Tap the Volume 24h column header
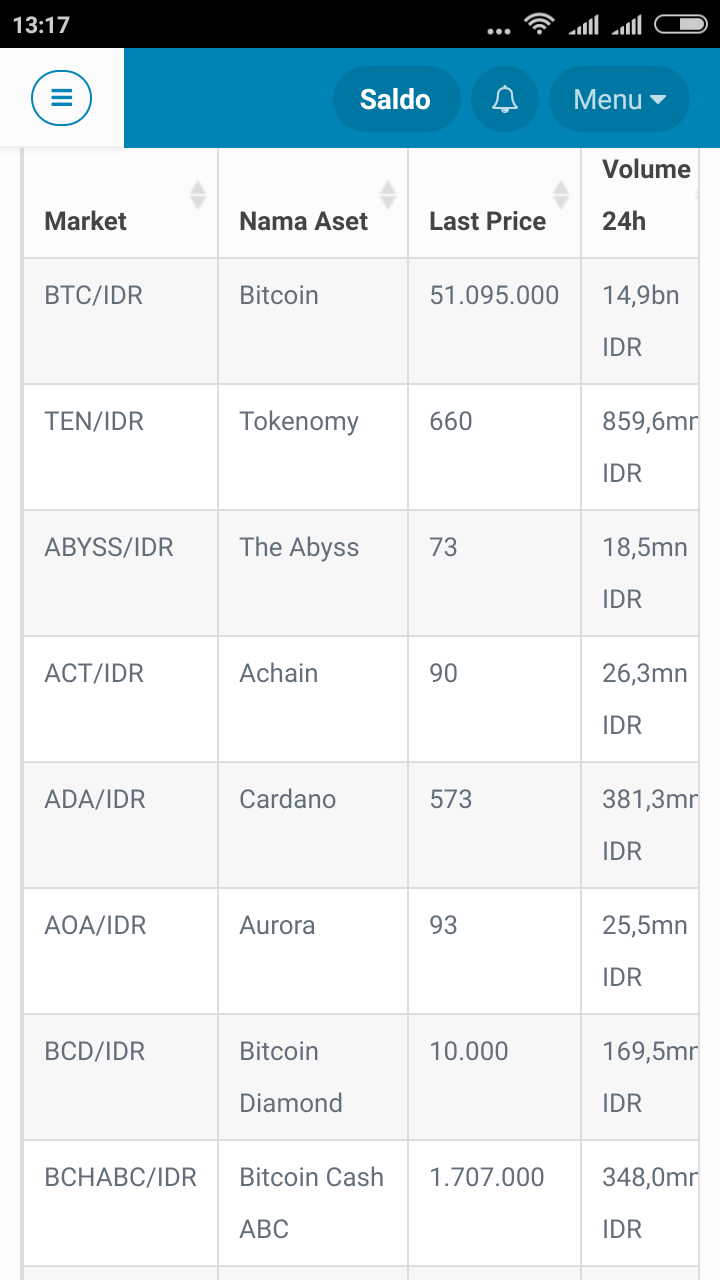 (645, 195)
